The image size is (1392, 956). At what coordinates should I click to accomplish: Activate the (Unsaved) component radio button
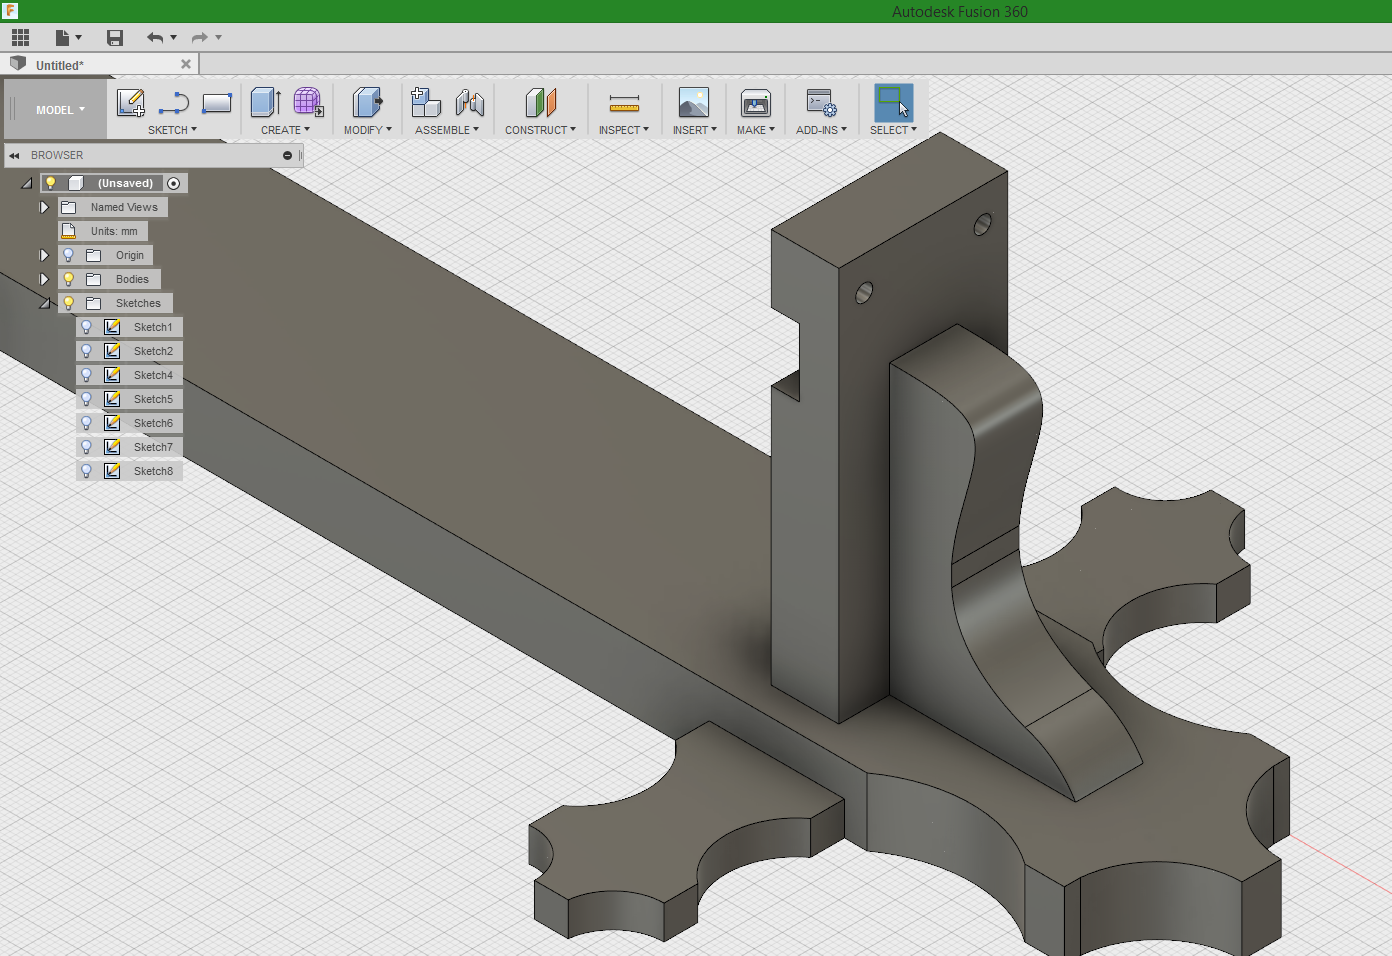click(174, 183)
